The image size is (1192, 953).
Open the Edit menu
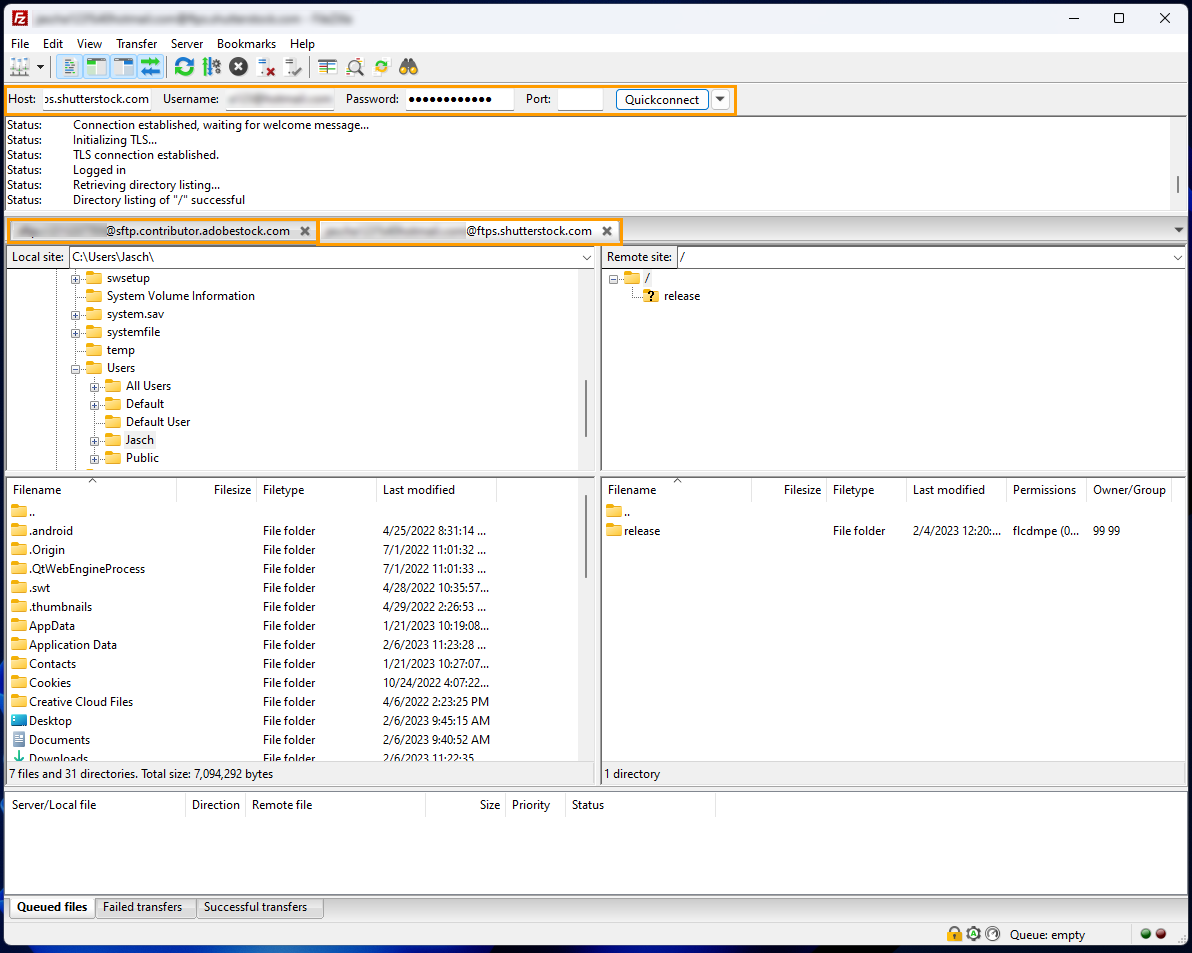click(x=52, y=43)
